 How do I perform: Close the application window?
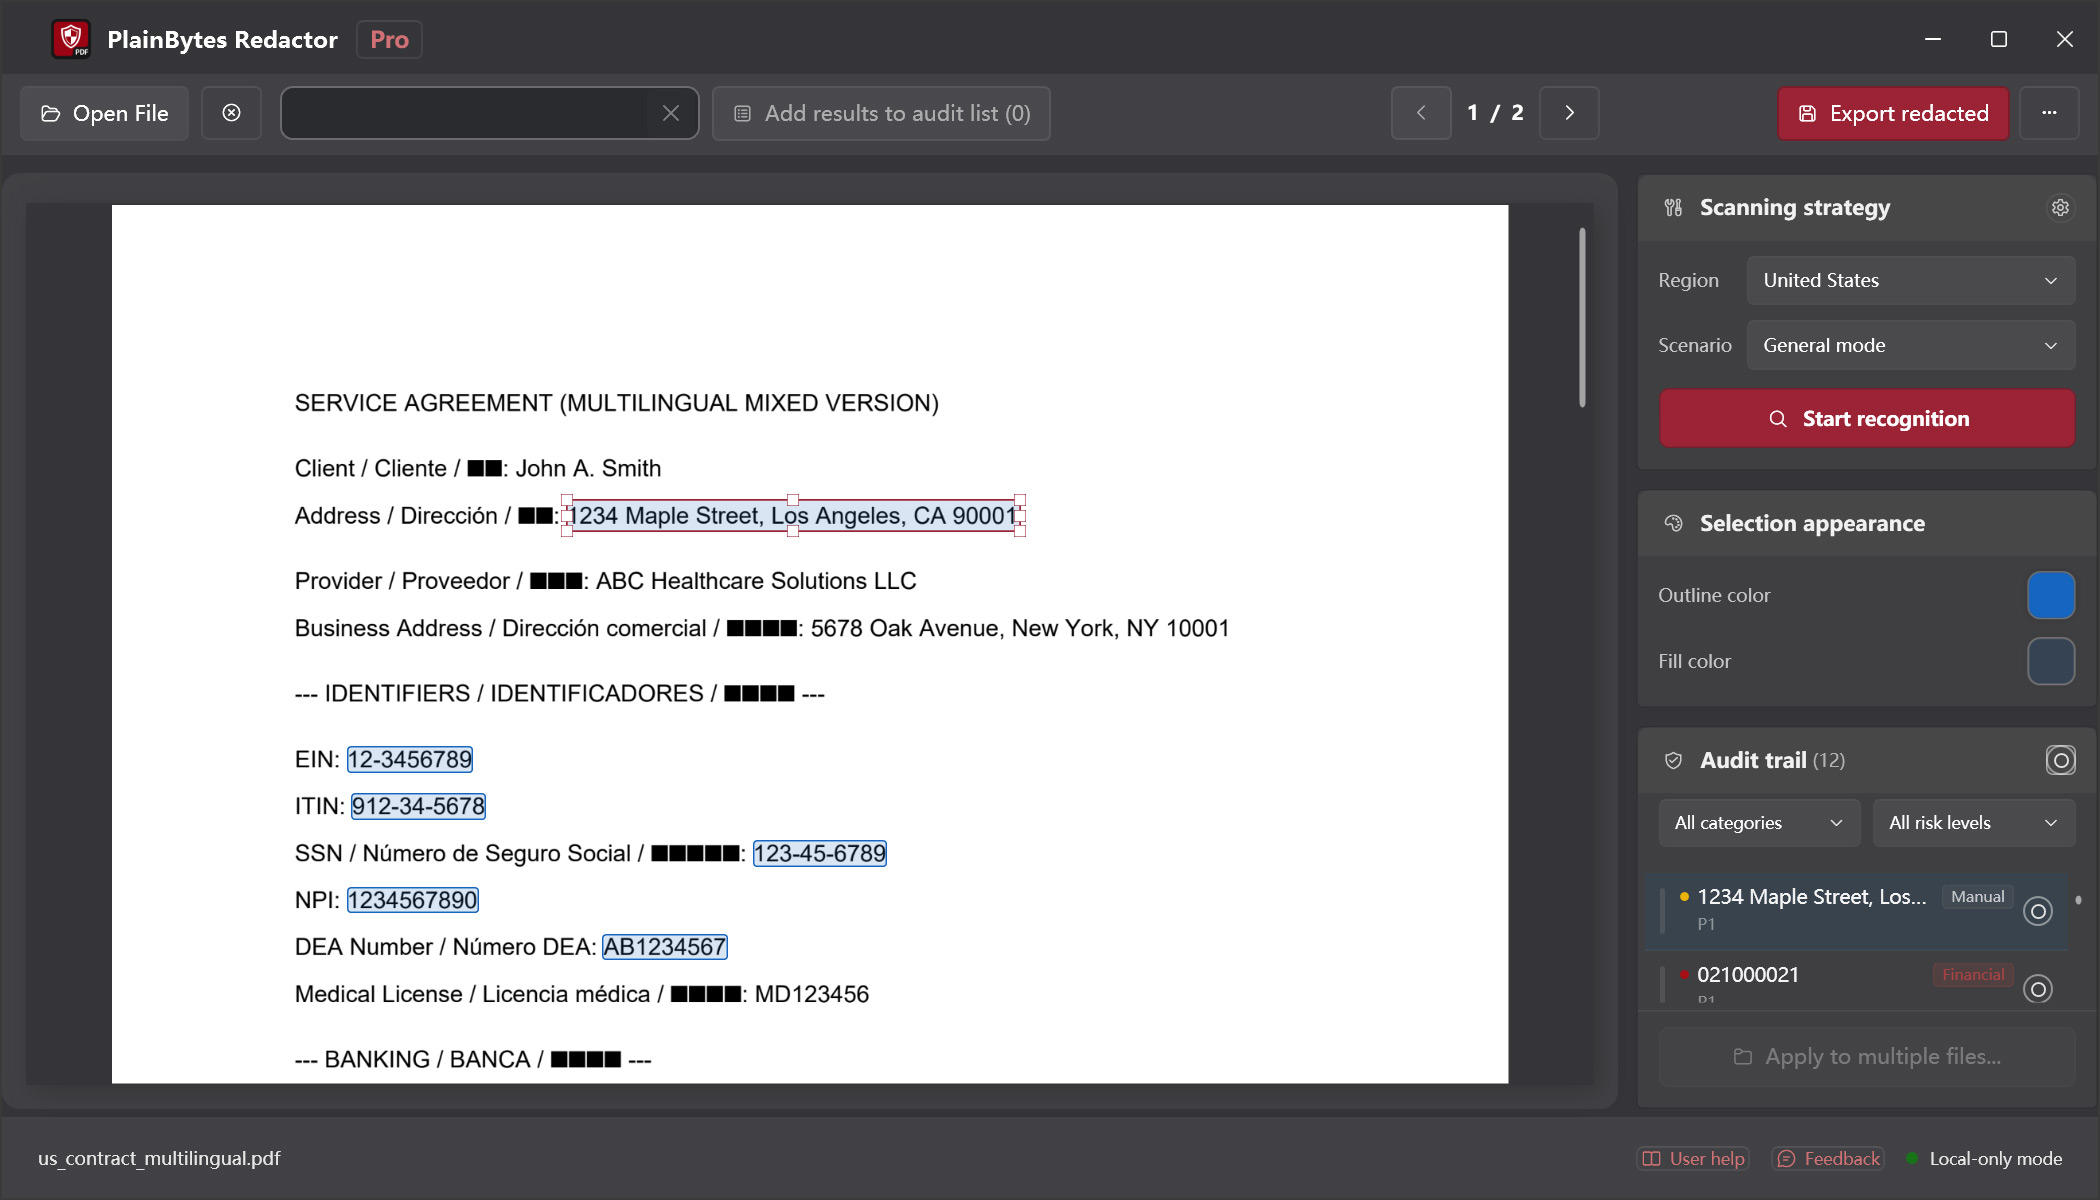pos(2065,40)
